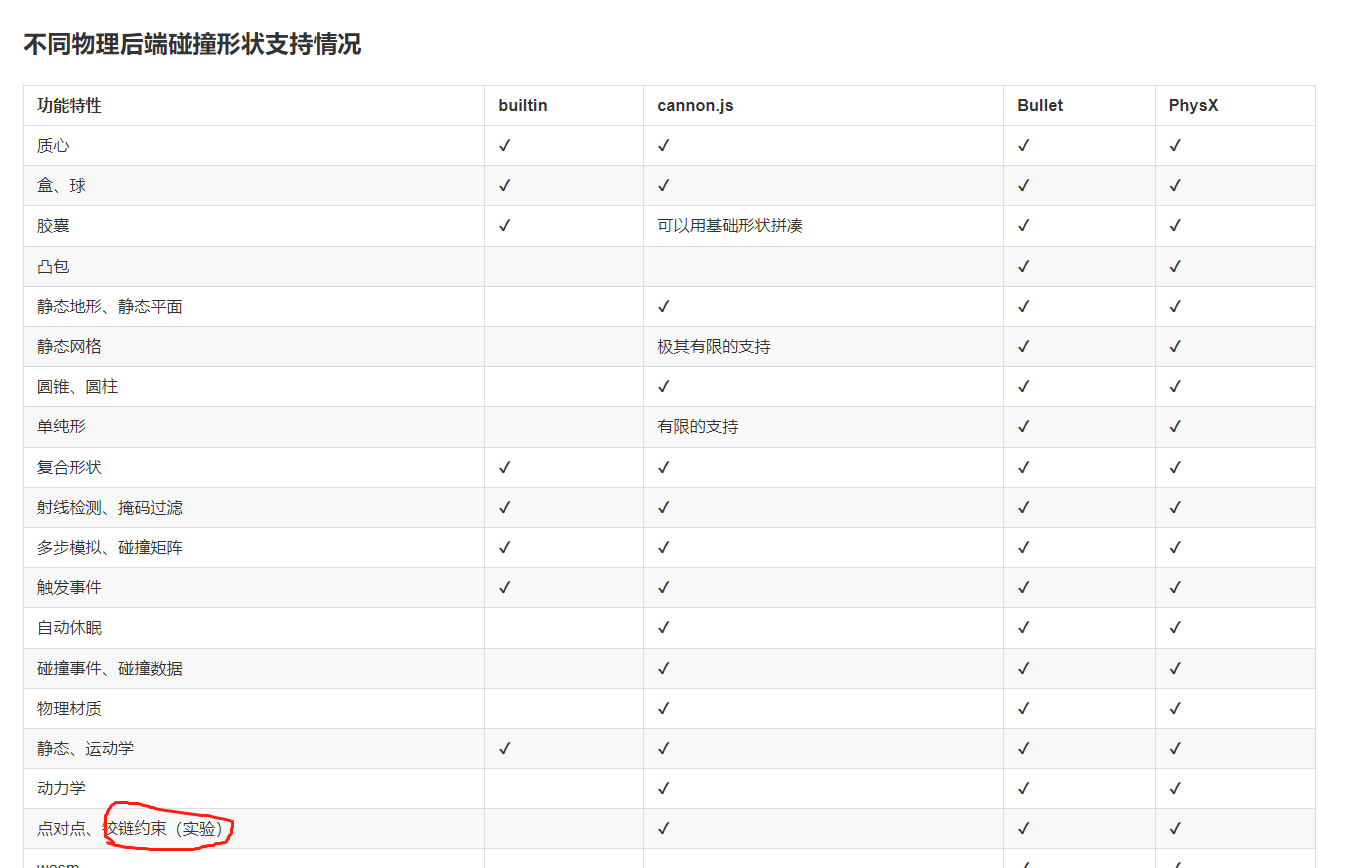Viewport: 1348px width, 868px height.
Task: Click the 动力学 row label
Action: click(61, 789)
